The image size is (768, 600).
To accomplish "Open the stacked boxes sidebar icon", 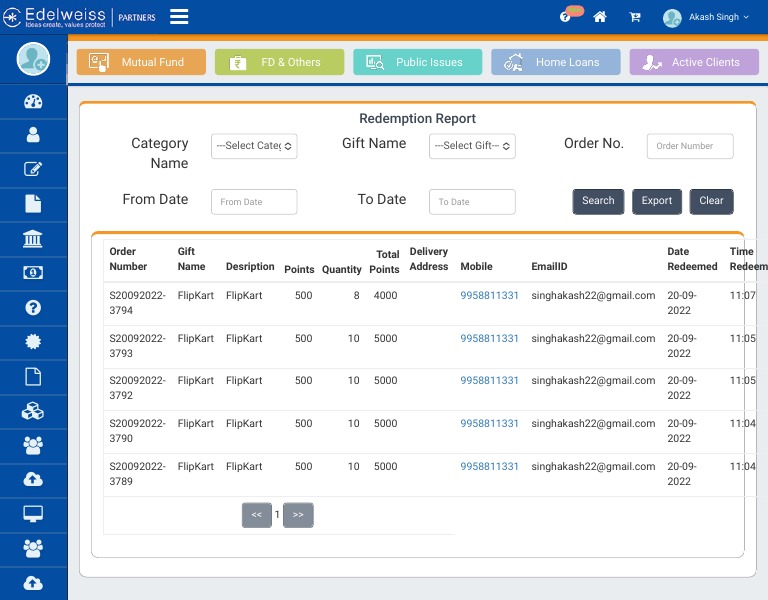I will pos(33,410).
